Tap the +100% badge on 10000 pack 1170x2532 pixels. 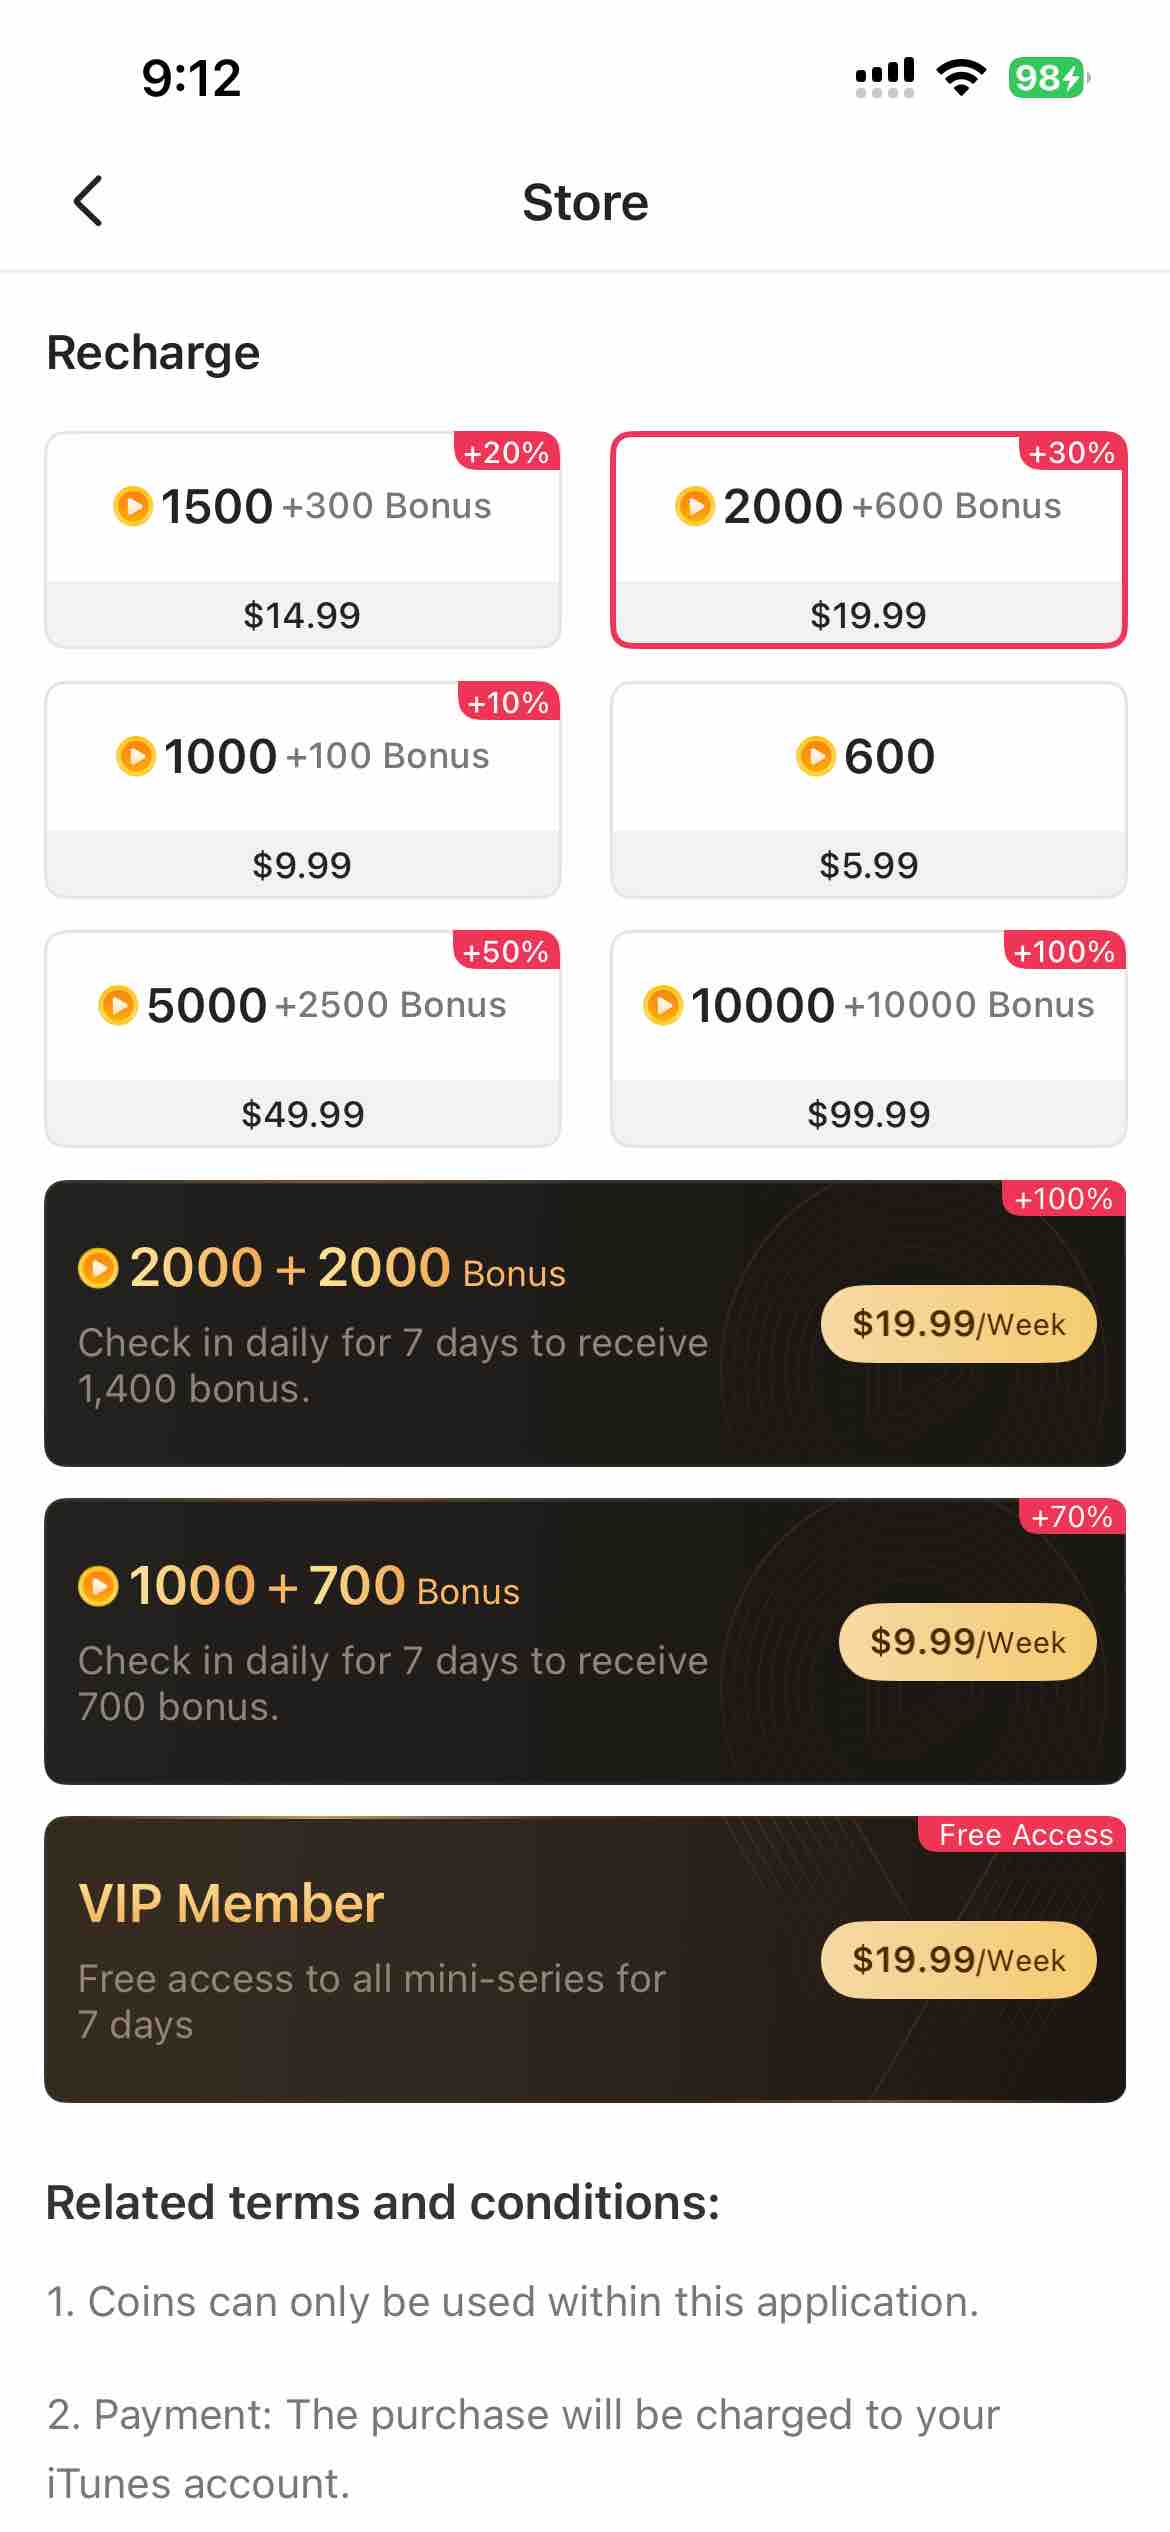[x=1064, y=951]
